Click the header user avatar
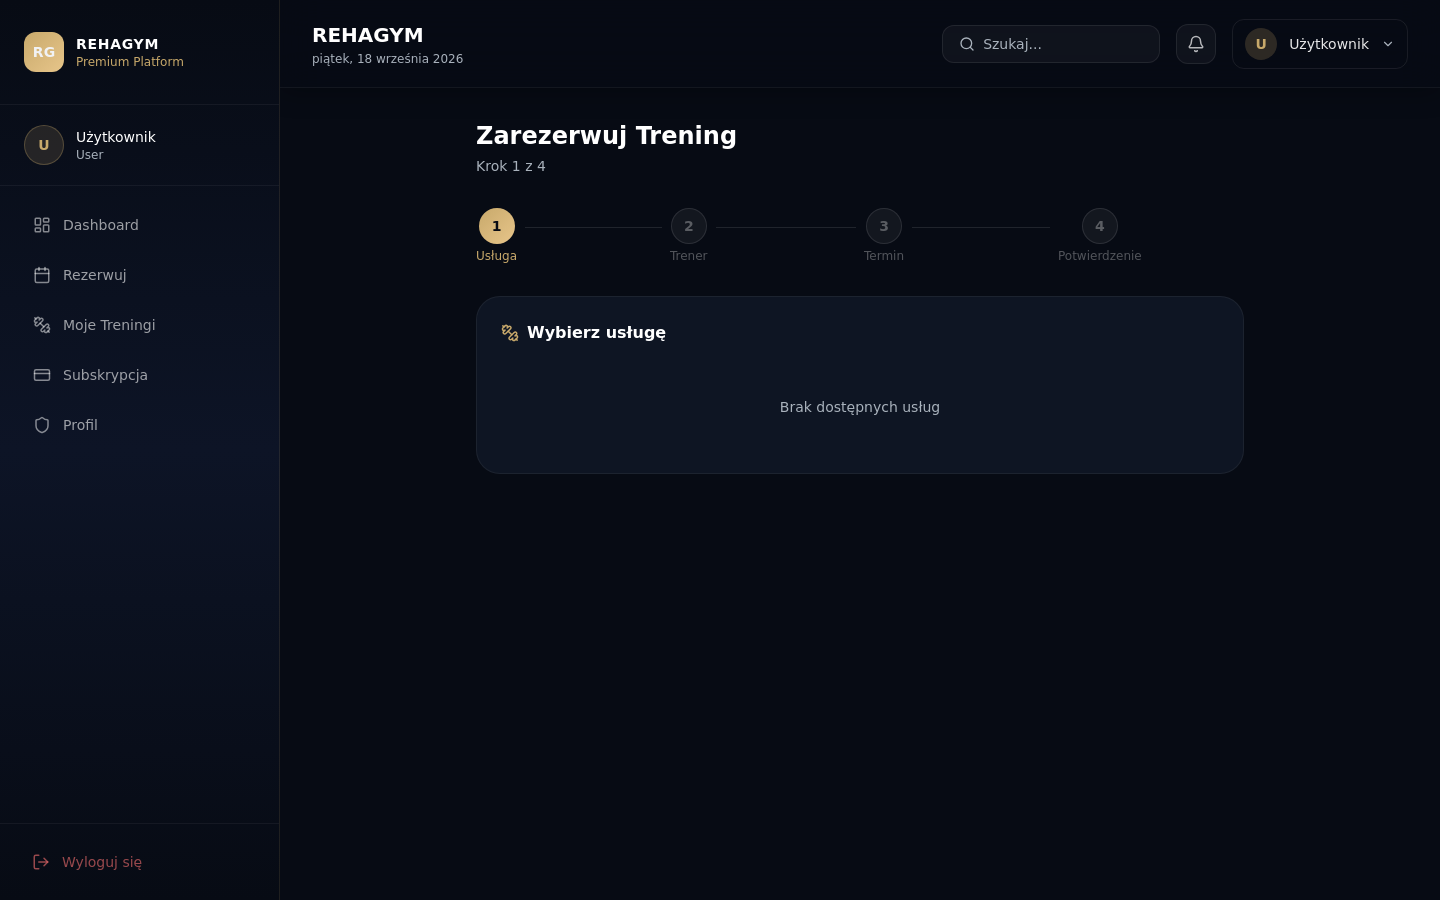The width and height of the screenshot is (1440, 900). (x=1261, y=44)
